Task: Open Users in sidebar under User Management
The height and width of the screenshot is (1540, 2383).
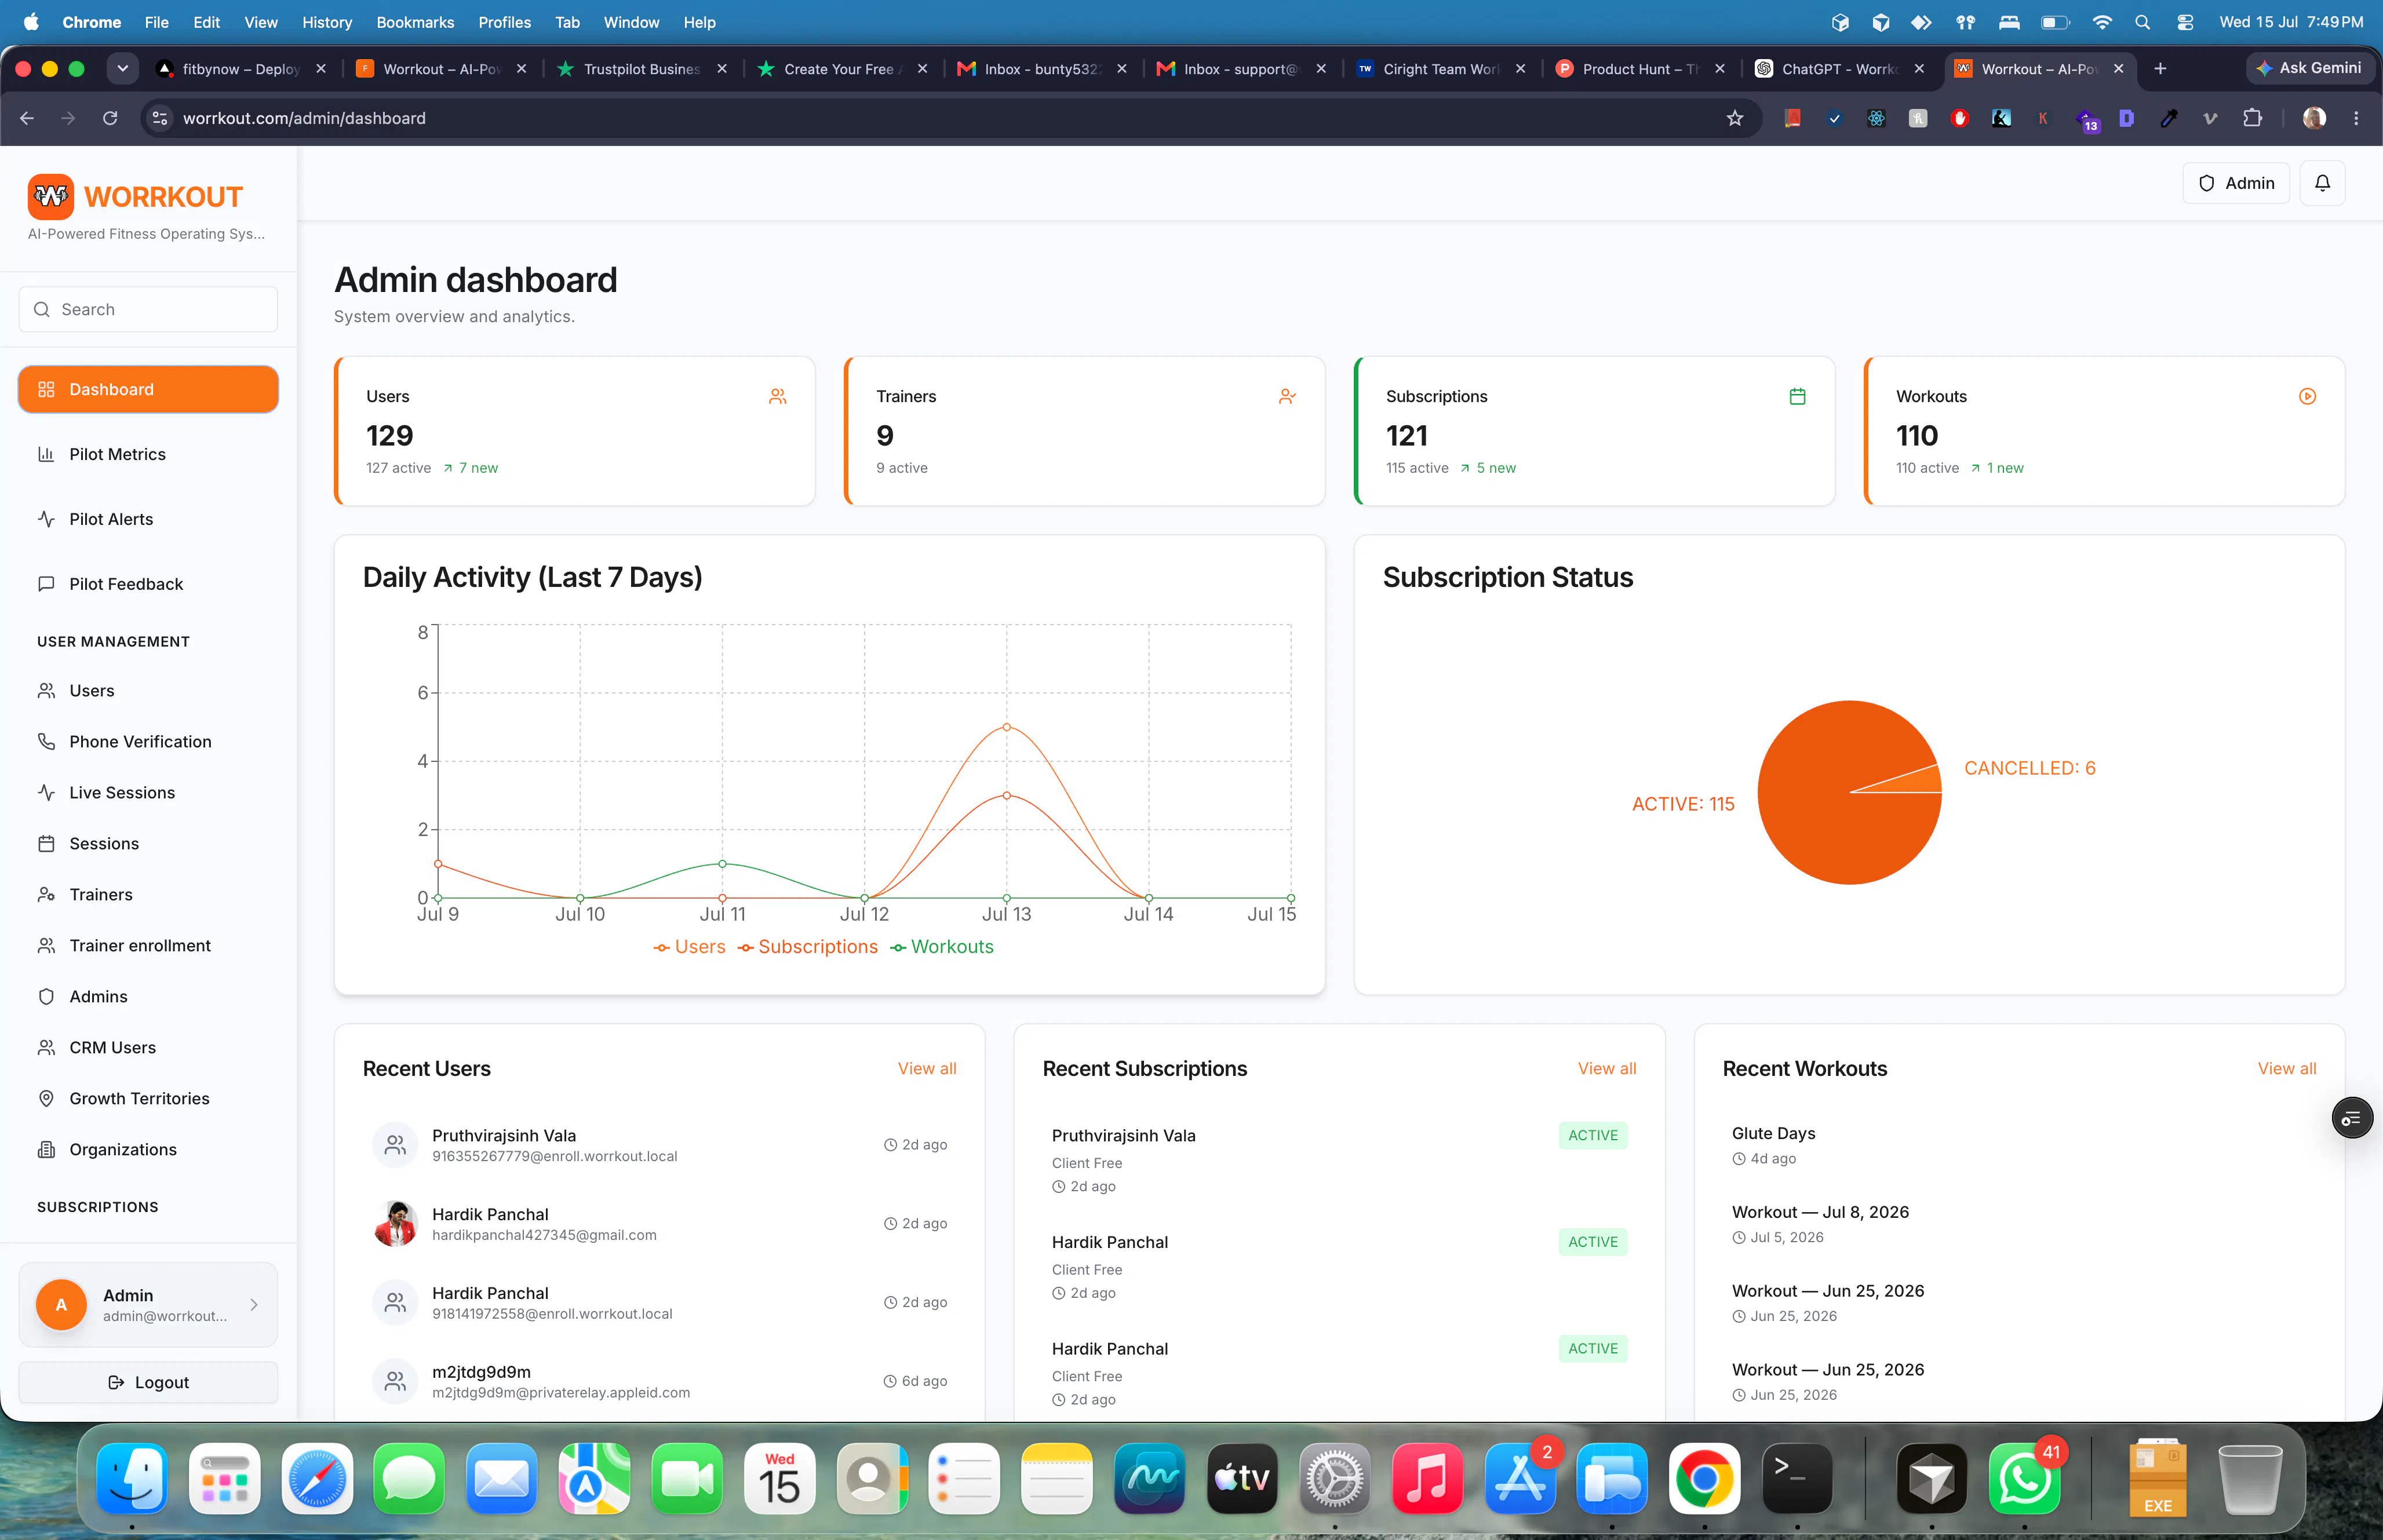Action: [148, 690]
